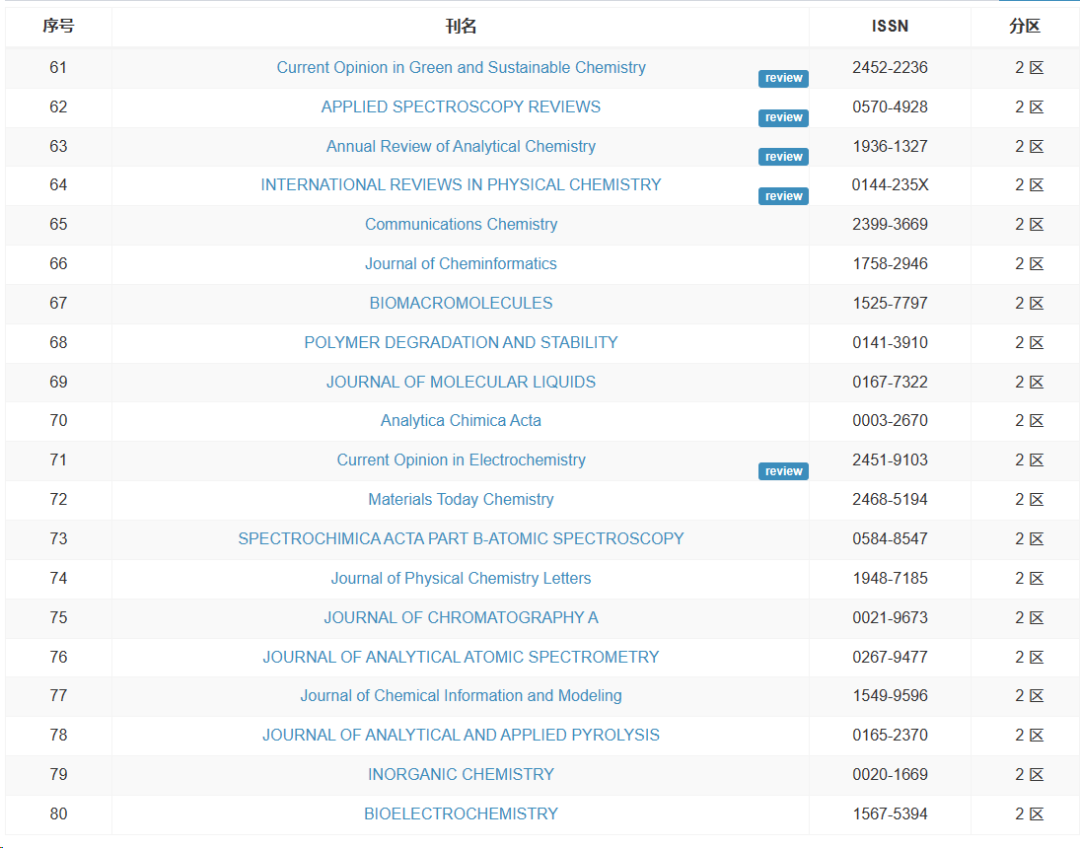This screenshot has height=848, width=1080.
Task: Open Annual Review of Analytical Chemistry link
Action: point(461,146)
